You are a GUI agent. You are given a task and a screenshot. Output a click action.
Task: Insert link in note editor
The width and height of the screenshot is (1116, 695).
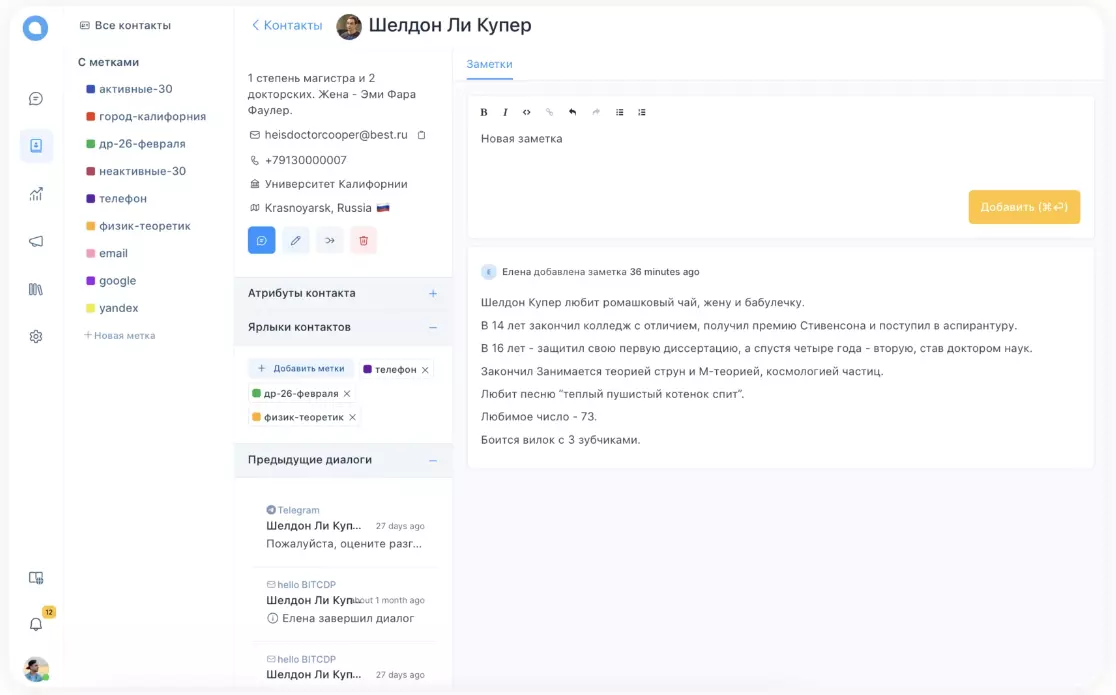(x=549, y=112)
